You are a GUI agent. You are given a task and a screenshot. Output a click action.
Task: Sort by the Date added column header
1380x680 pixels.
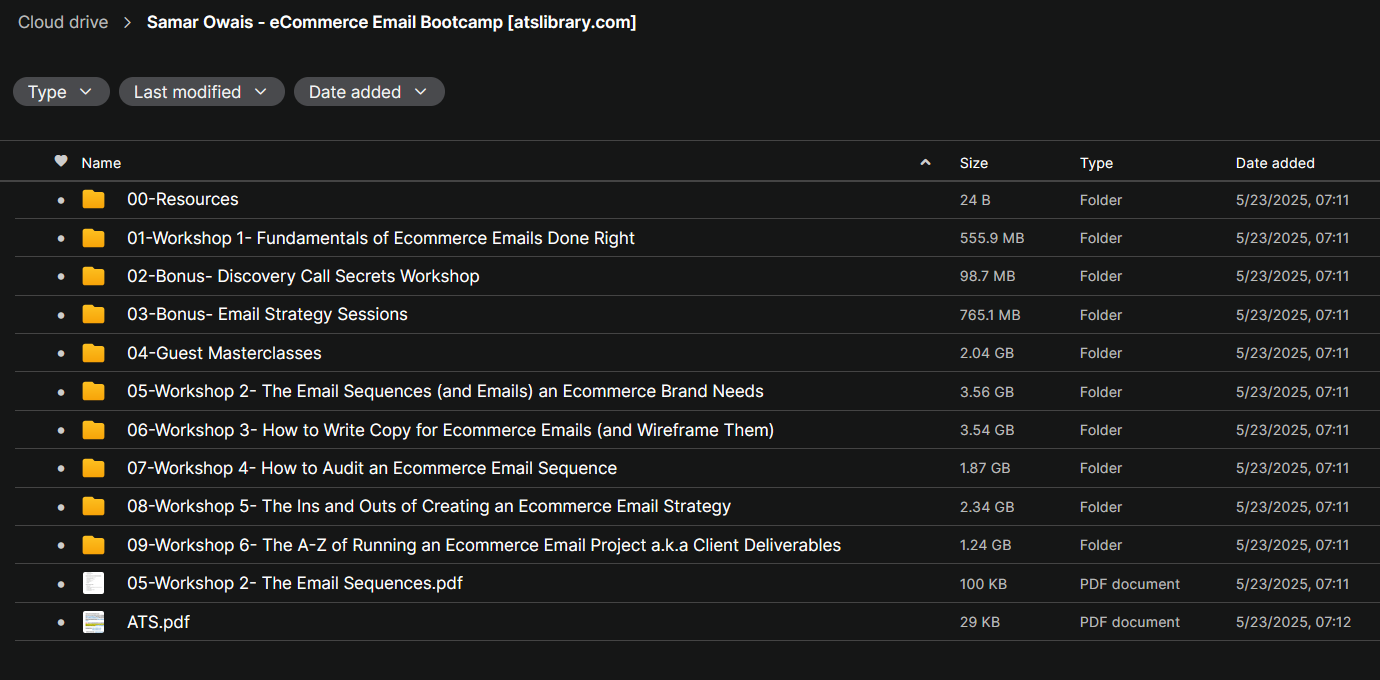point(1275,163)
